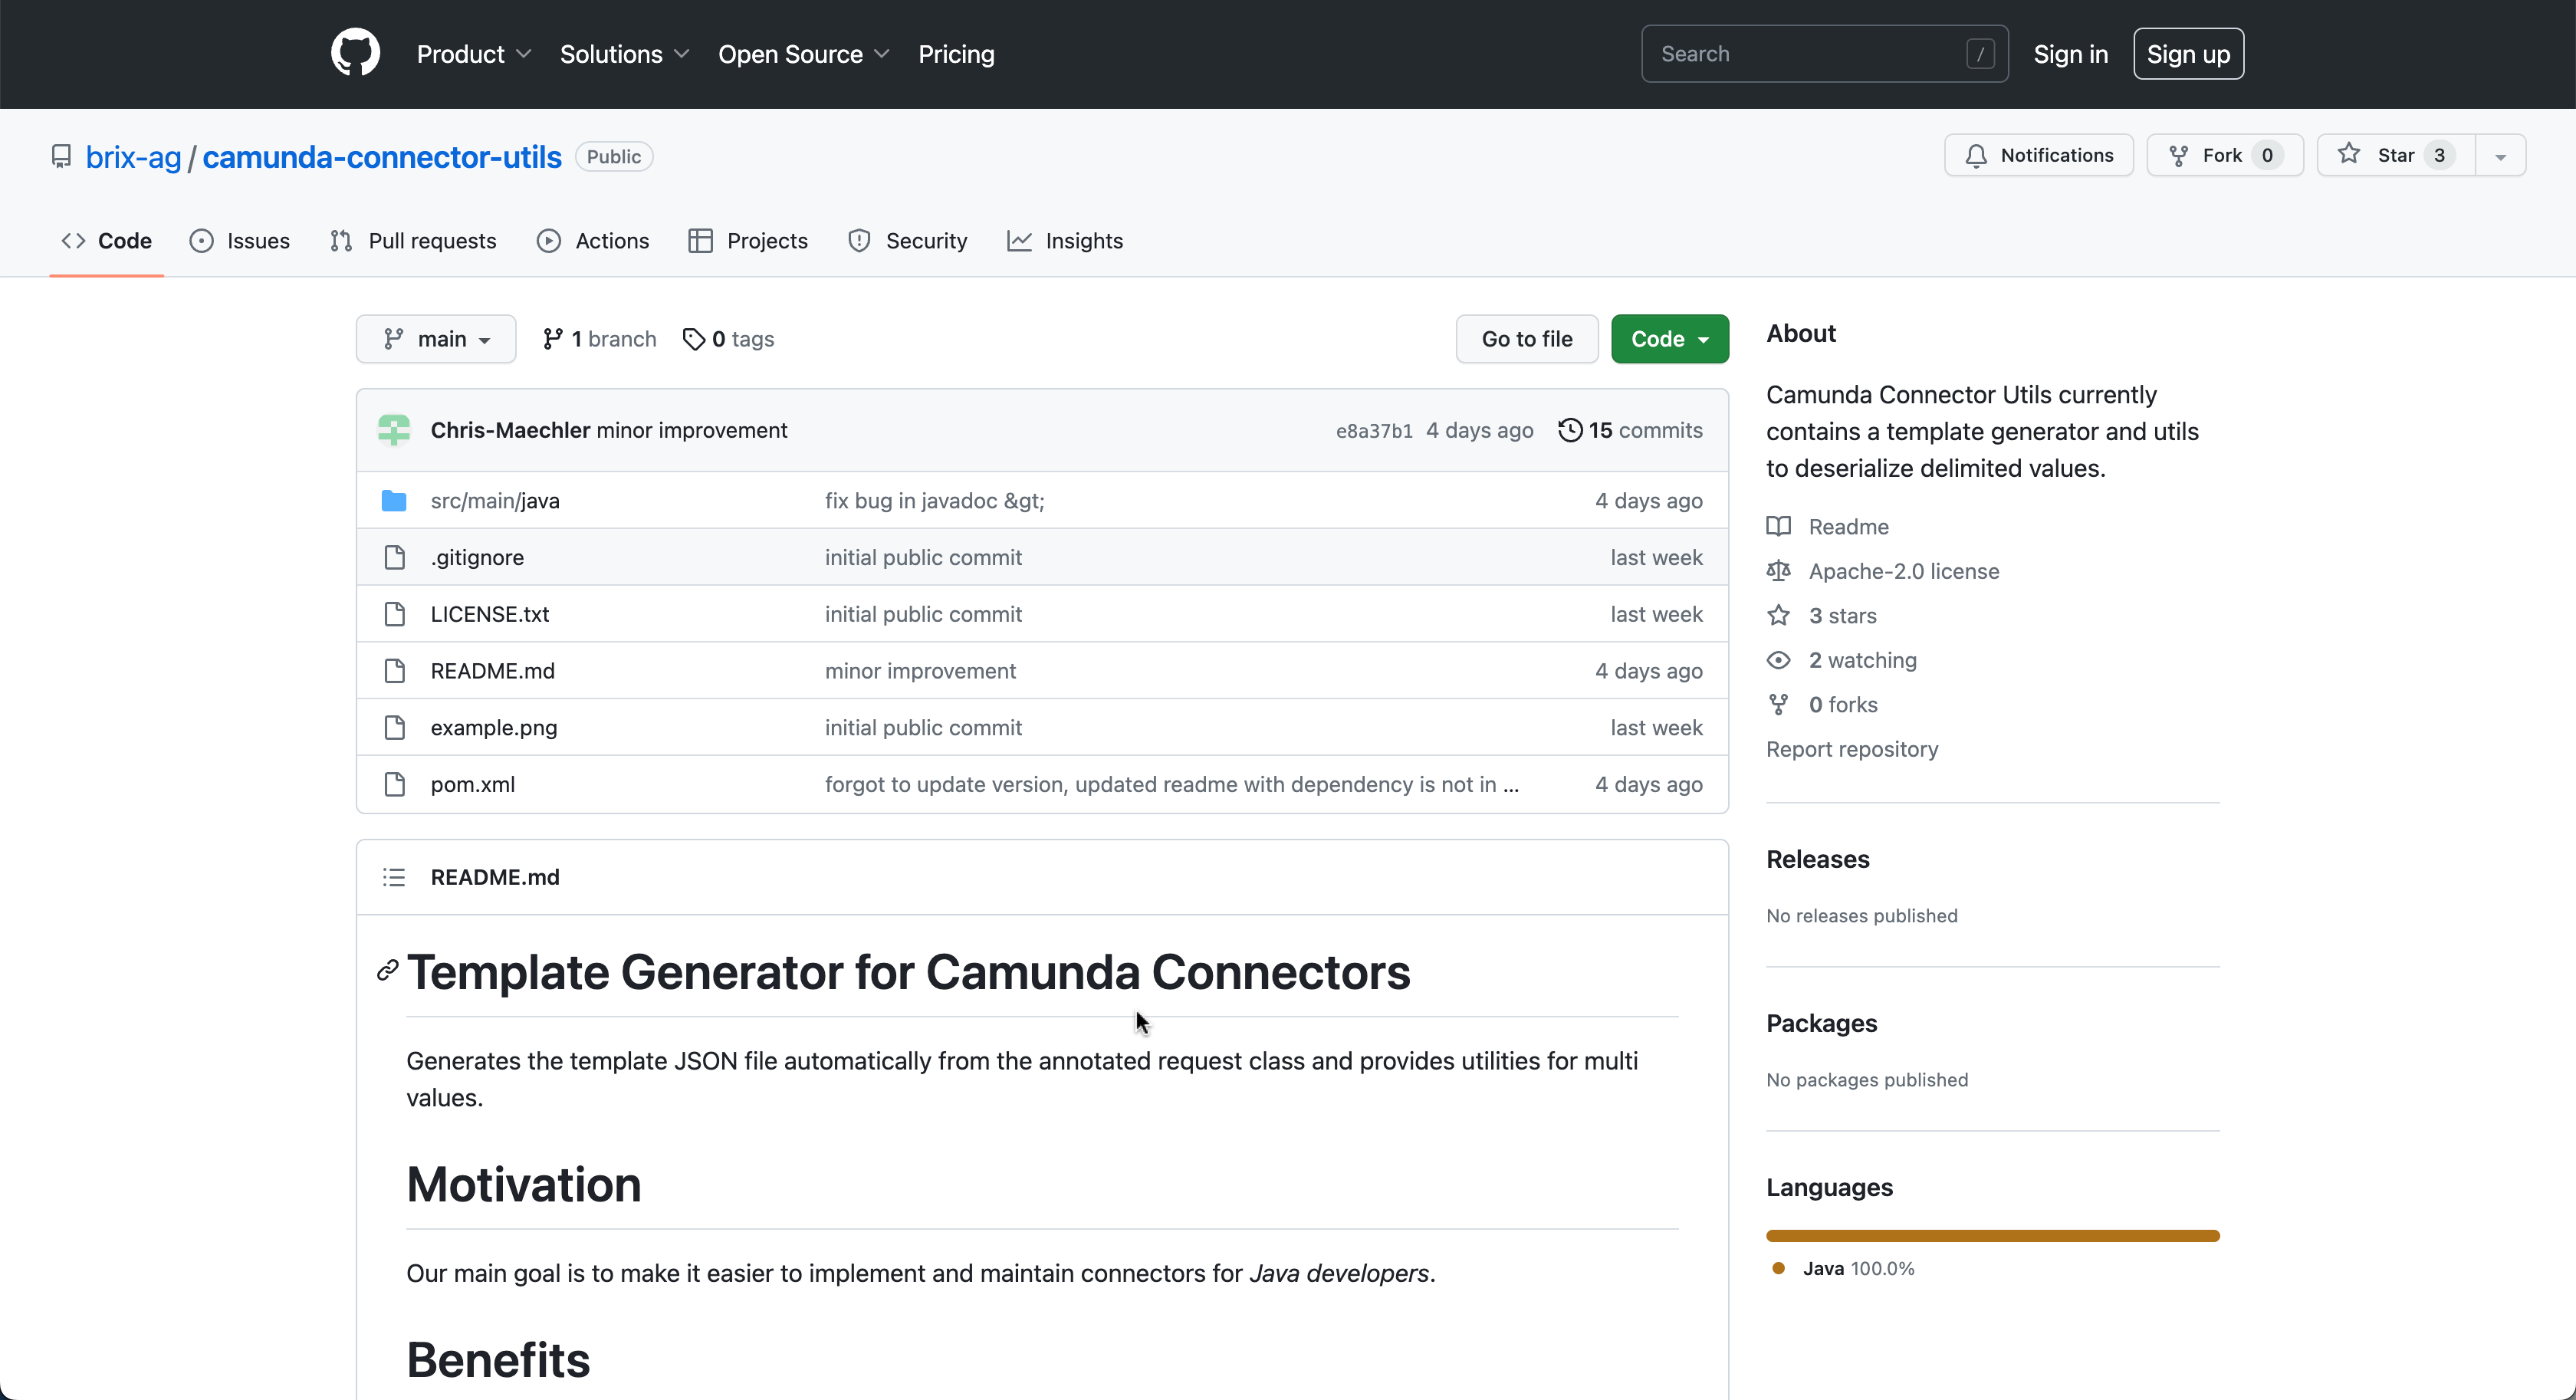Open the 'forgot to update version' commit message
This screenshot has height=1400, width=2576.
pos(1171,785)
